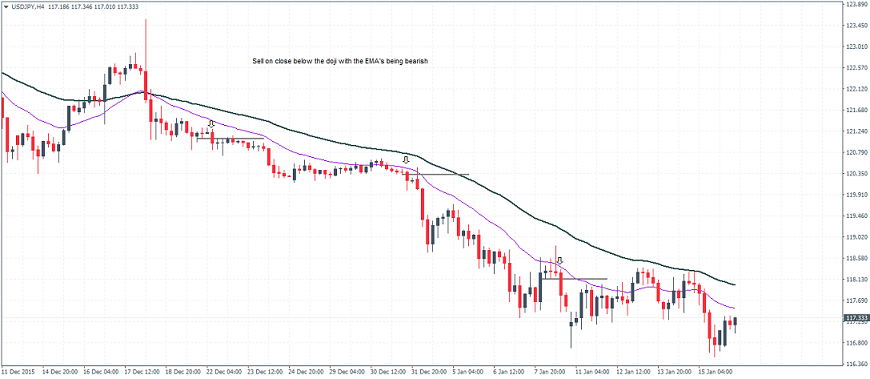Image resolution: width=870 pixels, height=379 pixels.
Task: Click the 120.350 price axis label
Action: coord(858,174)
